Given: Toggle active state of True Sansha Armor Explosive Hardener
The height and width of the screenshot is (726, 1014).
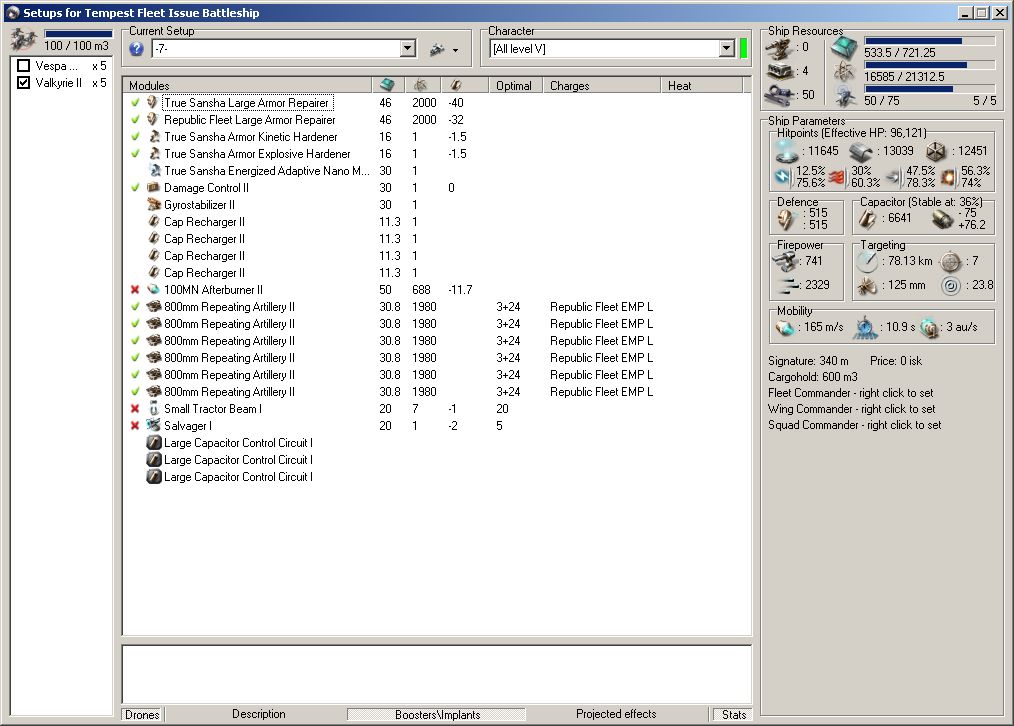Looking at the screenshot, I should click(135, 154).
